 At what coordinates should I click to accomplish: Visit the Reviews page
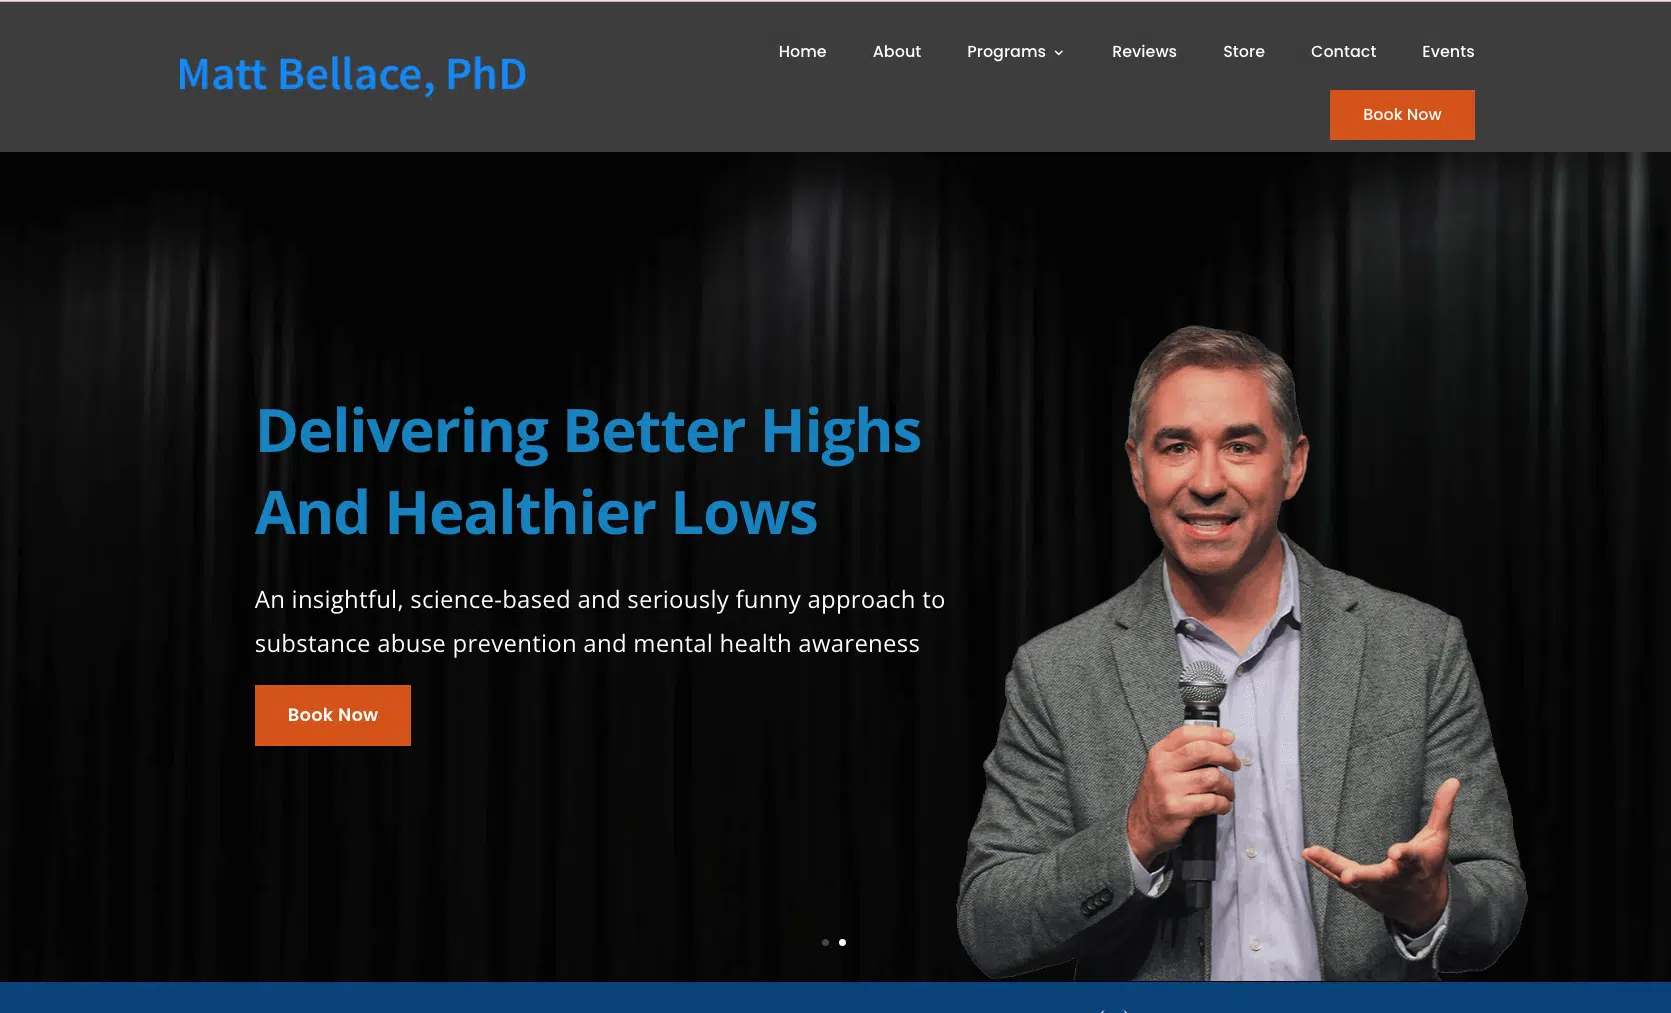[x=1144, y=51]
